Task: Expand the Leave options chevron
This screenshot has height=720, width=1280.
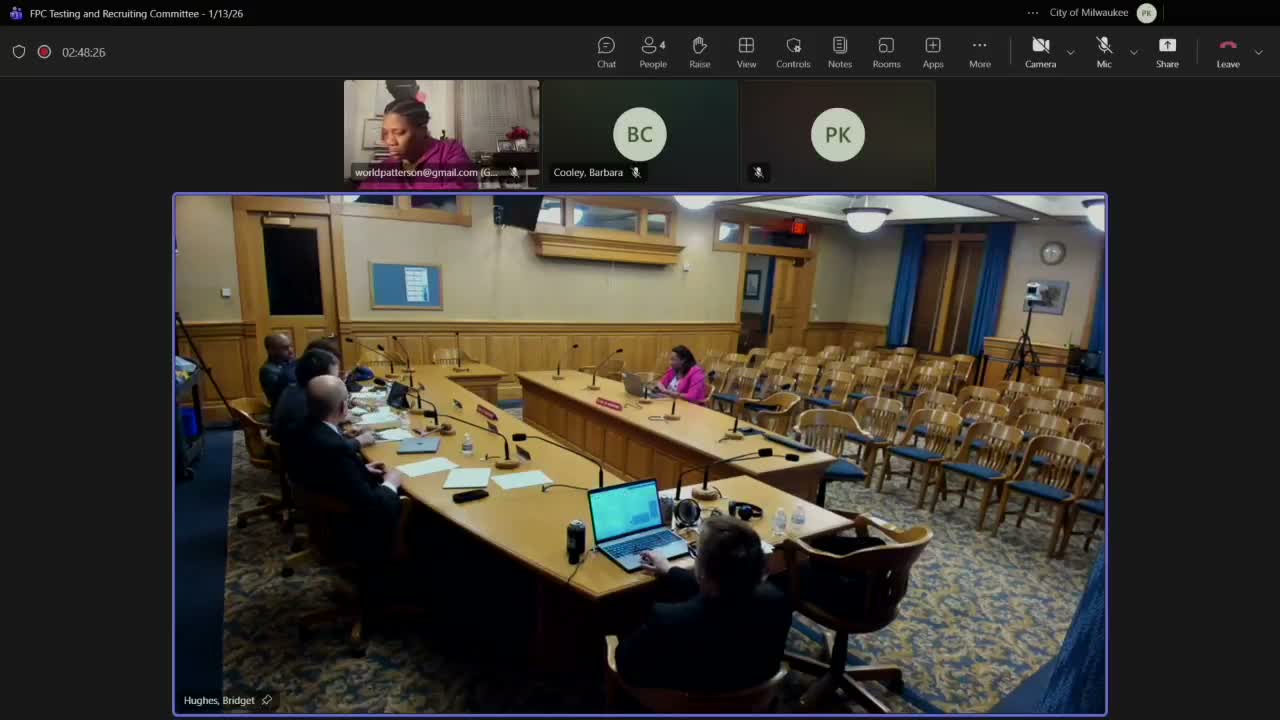Action: (x=1258, y=51)
